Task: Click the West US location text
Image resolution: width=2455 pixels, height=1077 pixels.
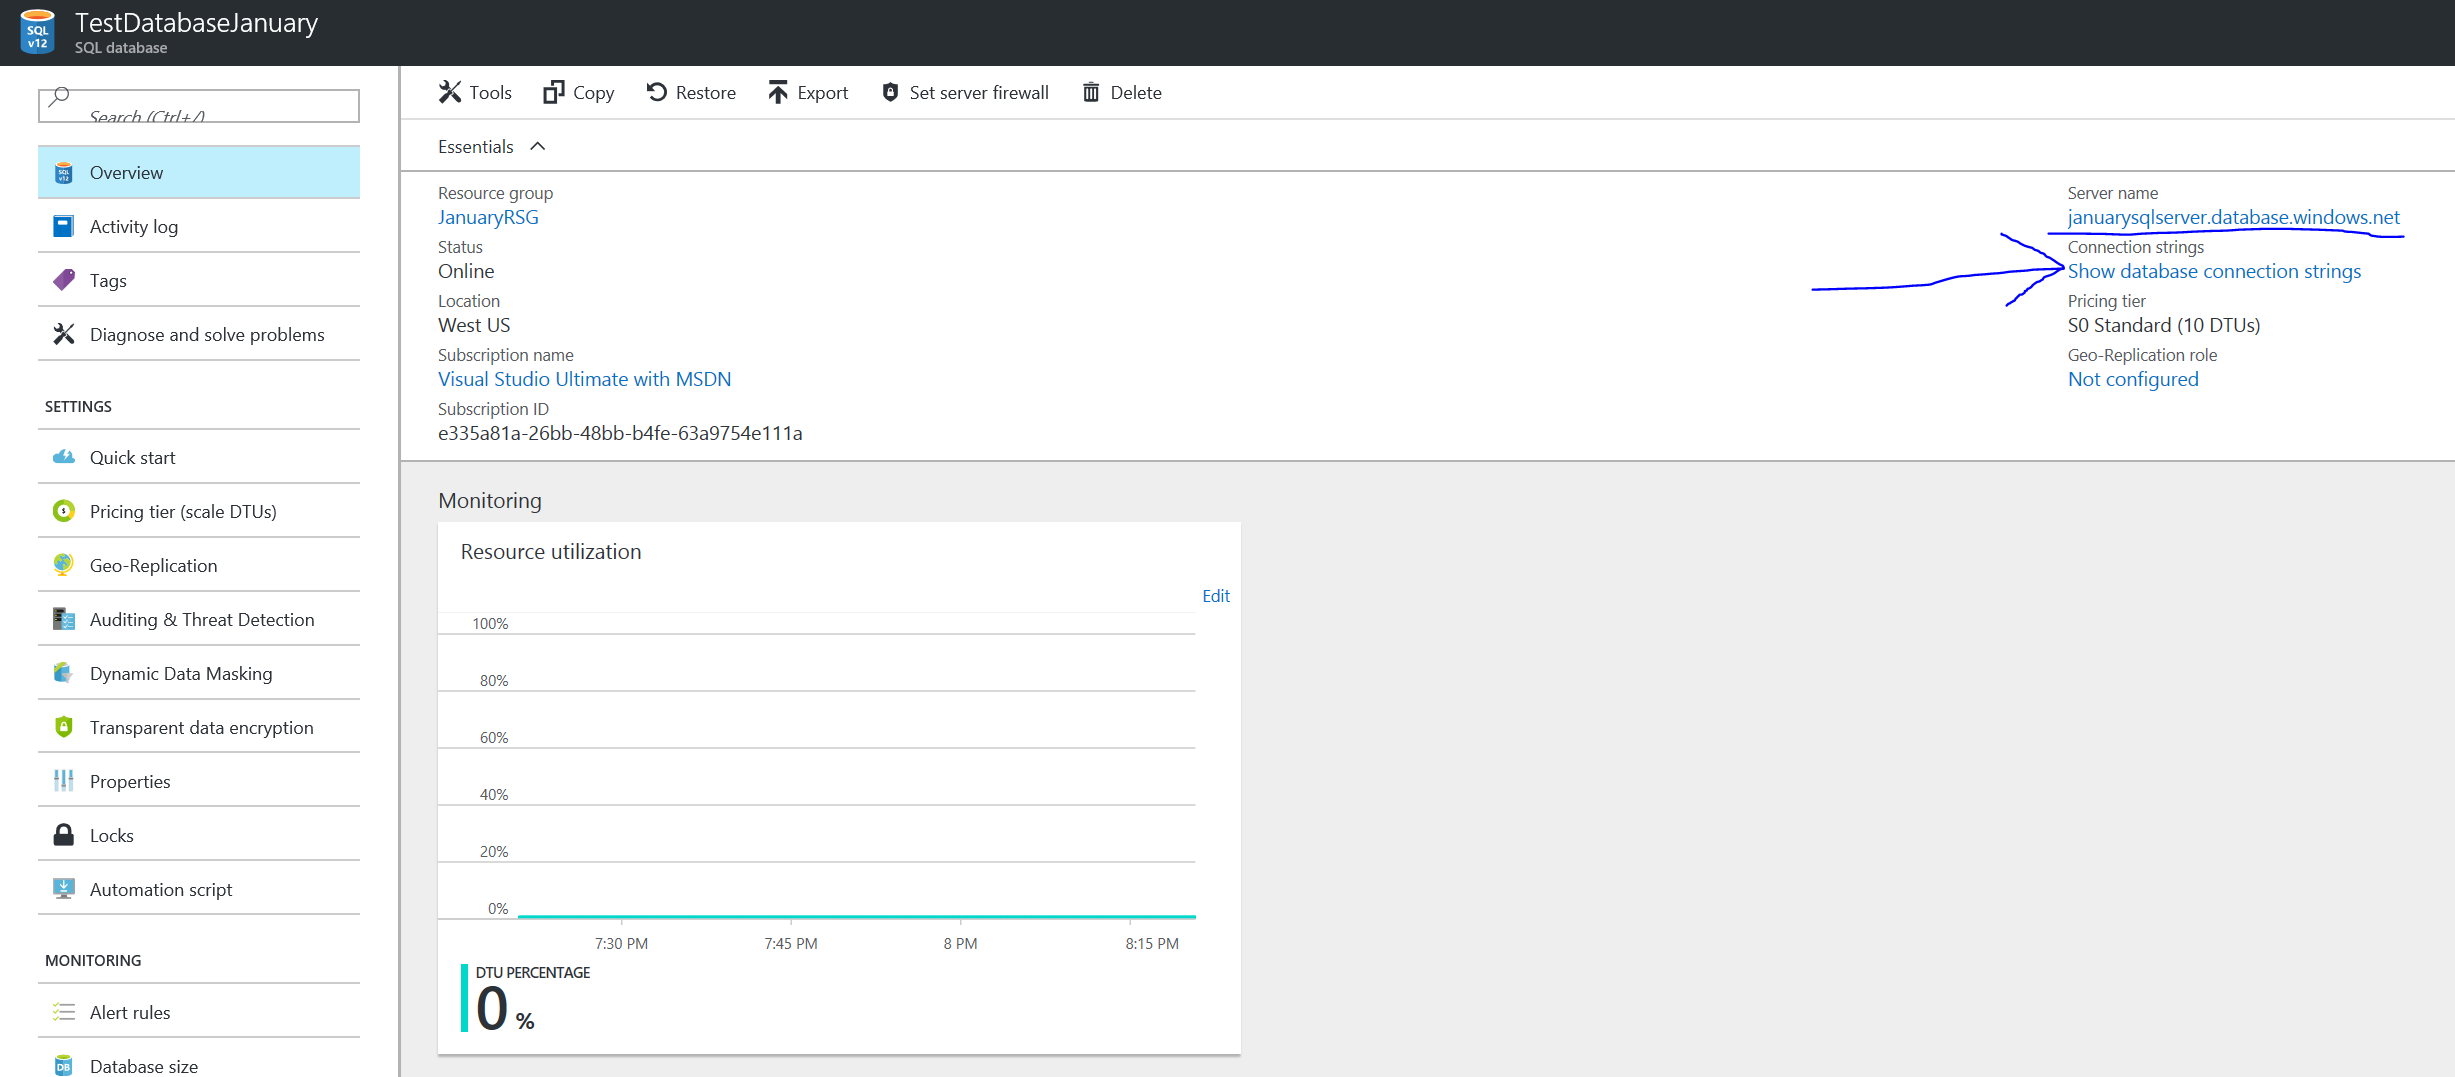Action: click(474, 325)
